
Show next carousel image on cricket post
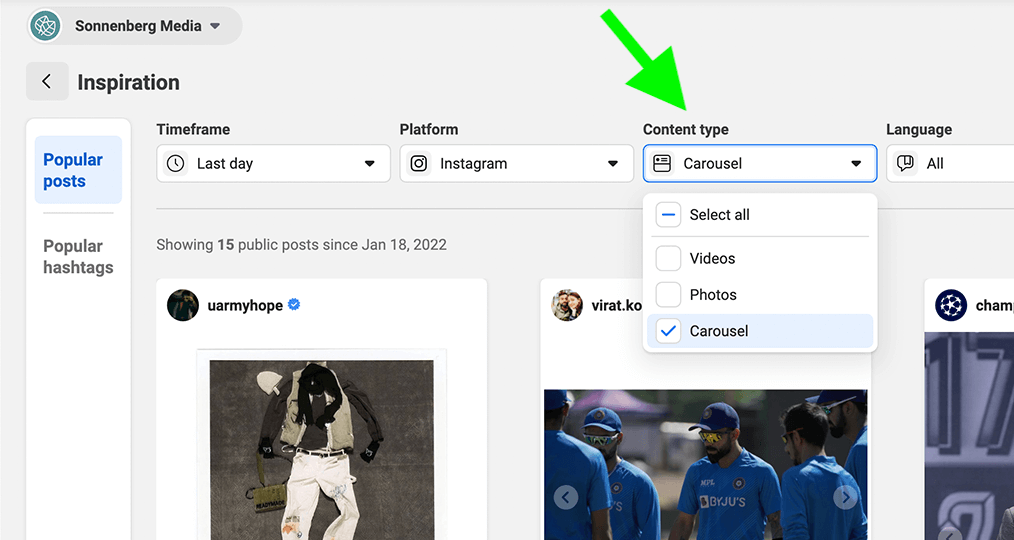point(845,497)
